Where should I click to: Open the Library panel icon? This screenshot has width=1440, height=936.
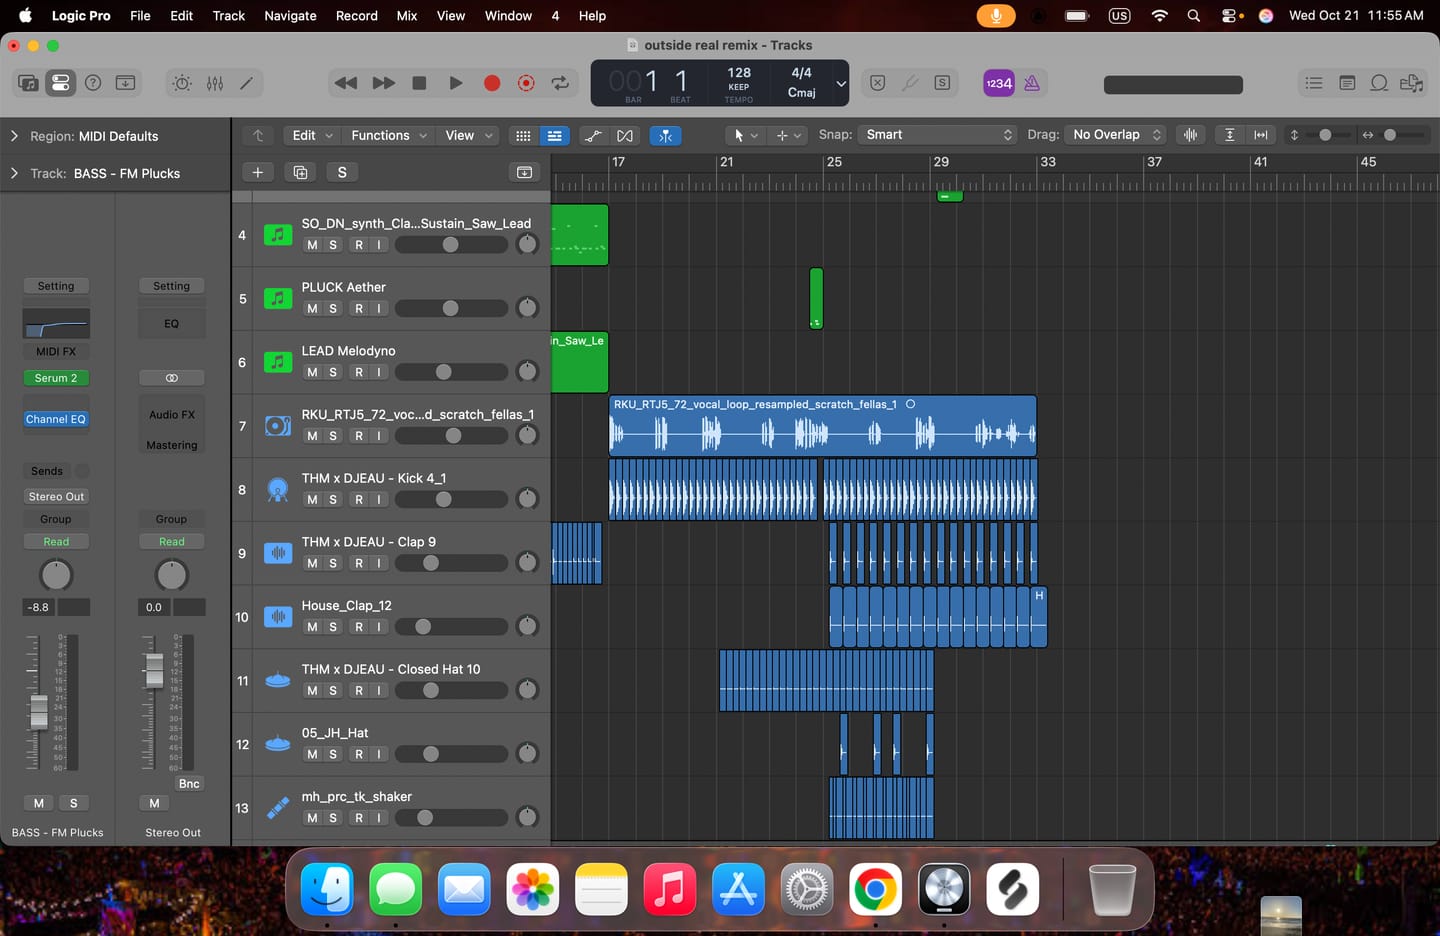tap(28, 83)
